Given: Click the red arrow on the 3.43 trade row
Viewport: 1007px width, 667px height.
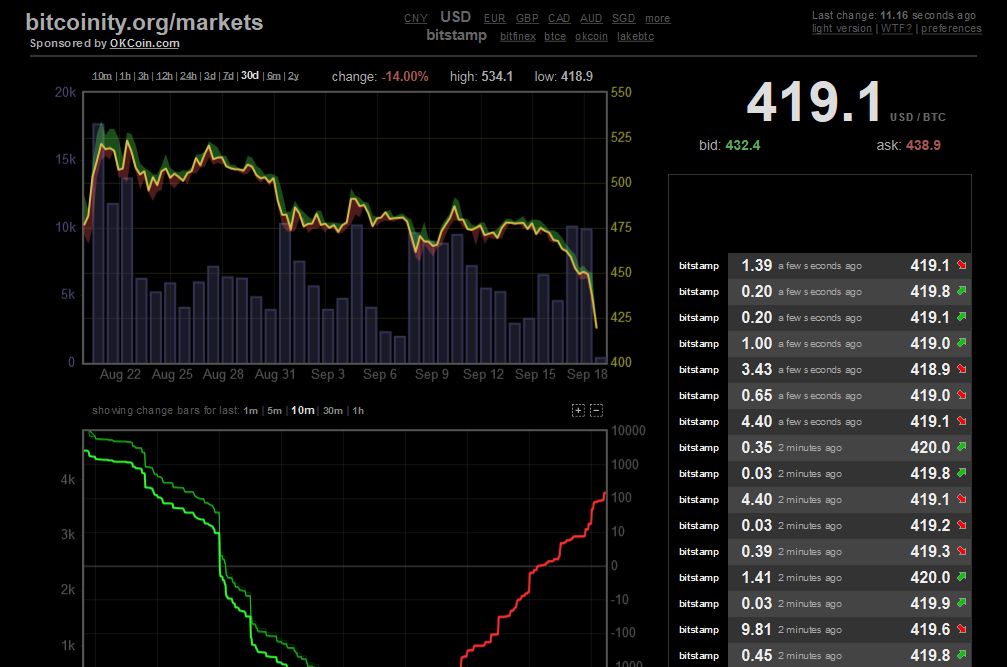Looking at the screenshot, I should [x=961, y=368].
